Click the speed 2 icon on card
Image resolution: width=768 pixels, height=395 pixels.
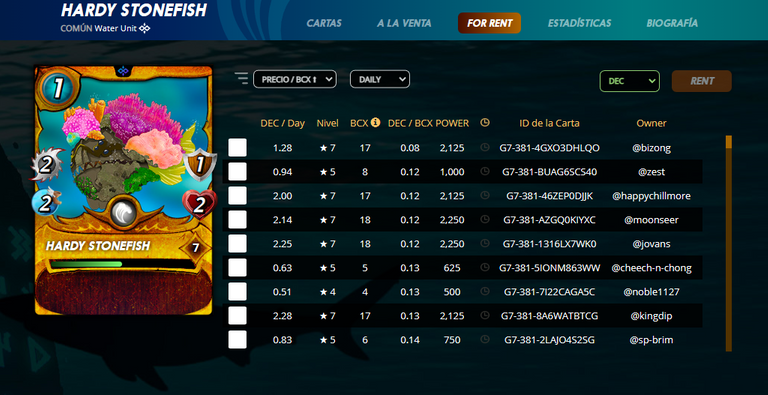pyautogui.click(x=46, y=203)
